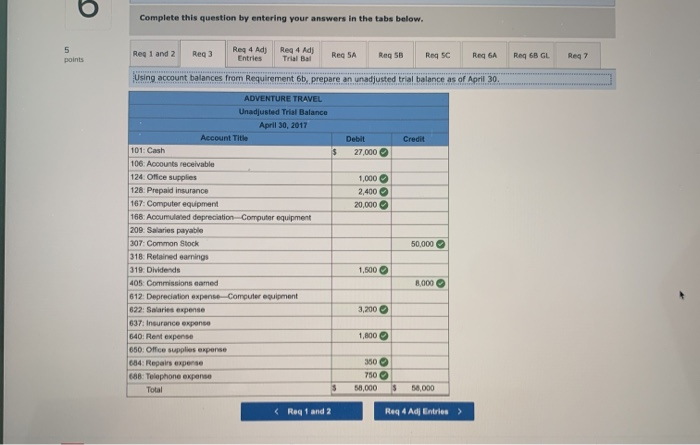This screenshot has height=445, width=700.
Task: Continue with Req 4 Adj Entries button
Action: click(x=424, y=411)
